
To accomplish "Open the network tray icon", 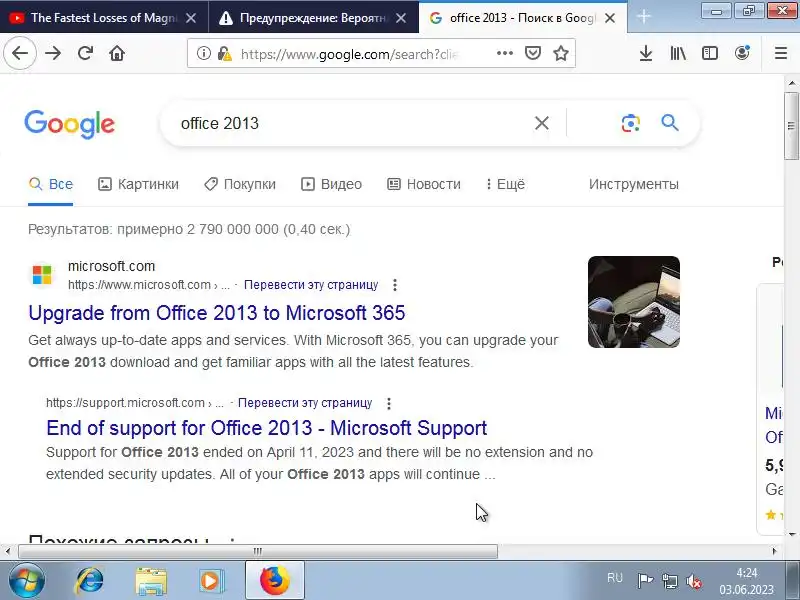I will pos(670,581).
